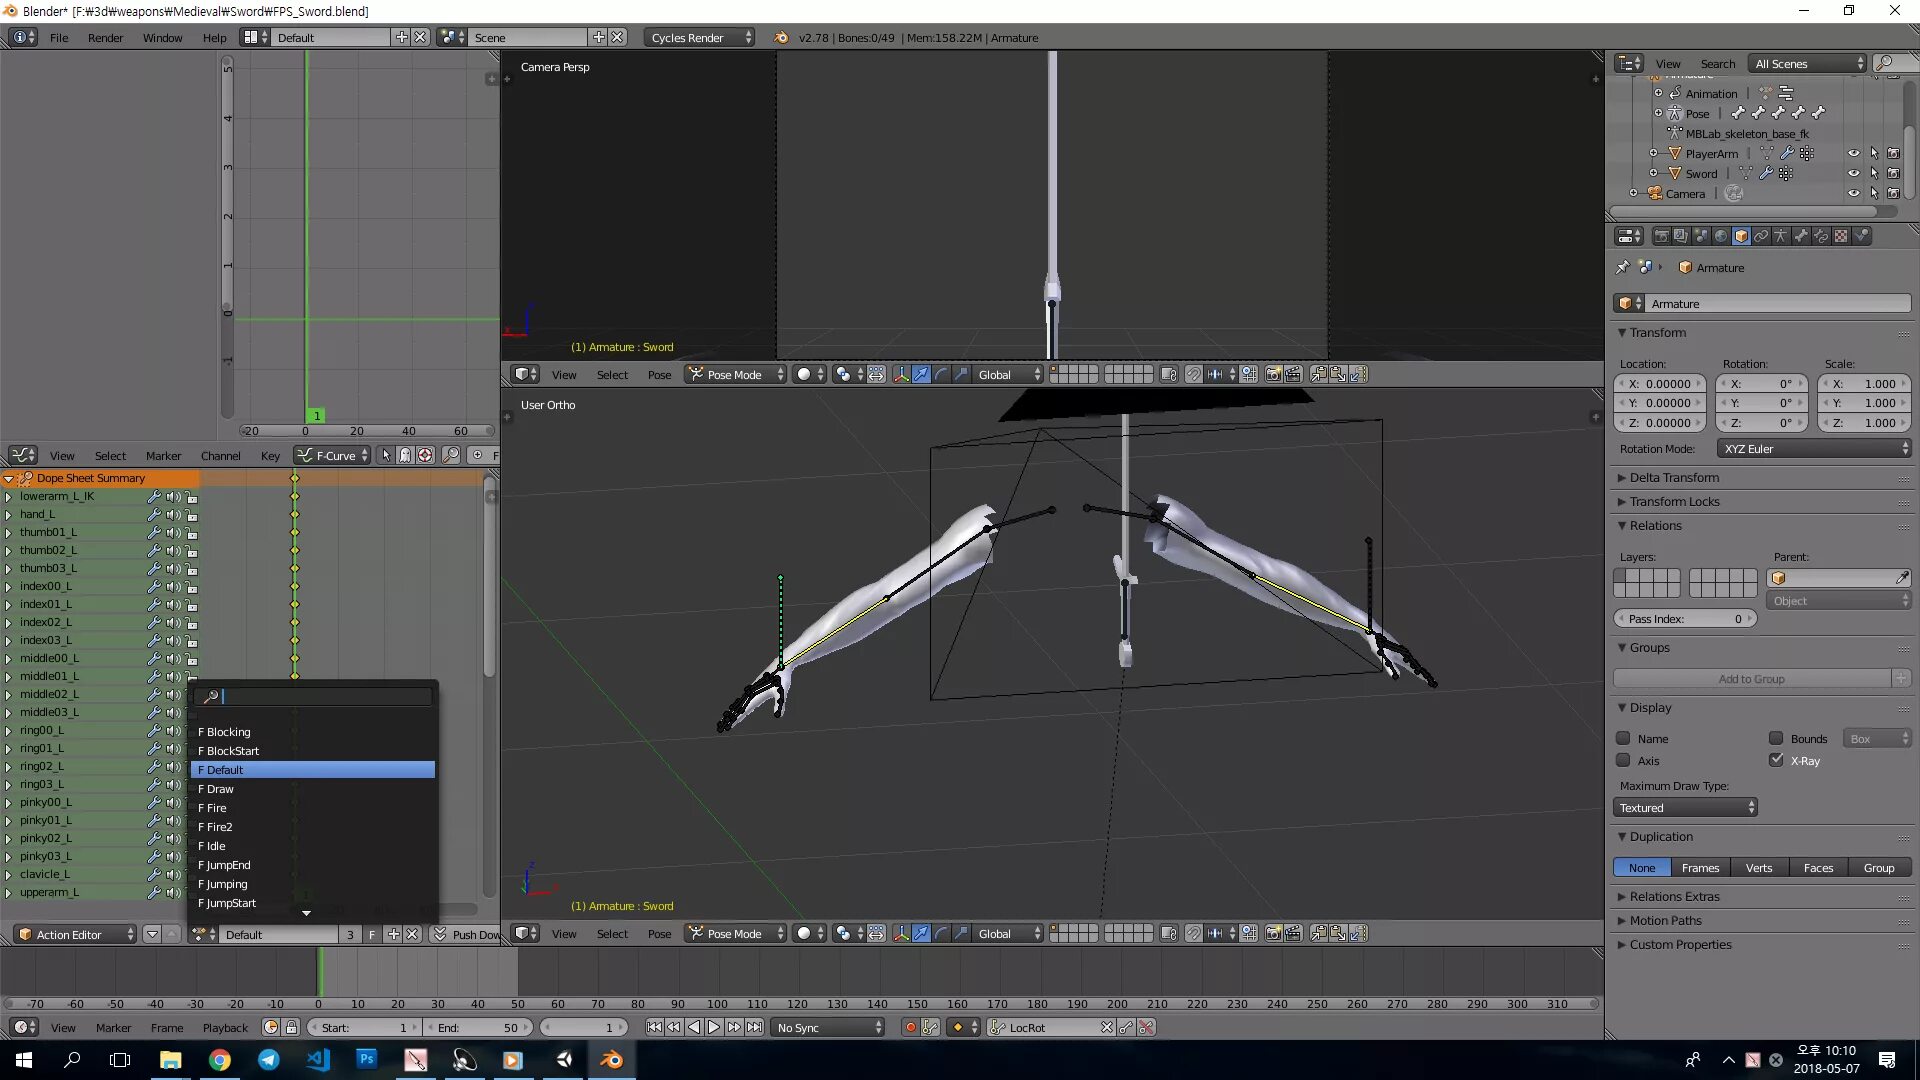
Task: Click the auto keyframe record button
Action: click(x=910, y=1027)
